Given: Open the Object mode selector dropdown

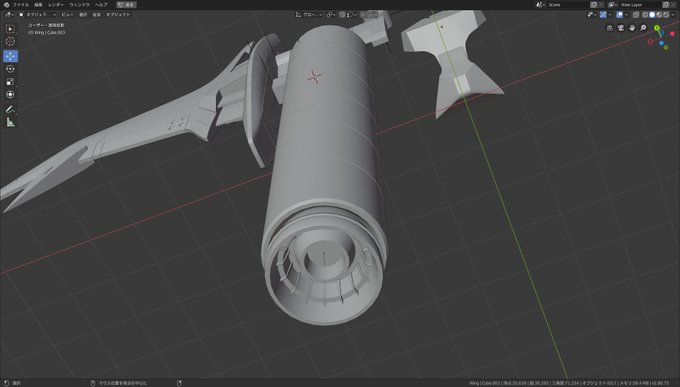Looking at the screenshot, I should tap(37, 15).
